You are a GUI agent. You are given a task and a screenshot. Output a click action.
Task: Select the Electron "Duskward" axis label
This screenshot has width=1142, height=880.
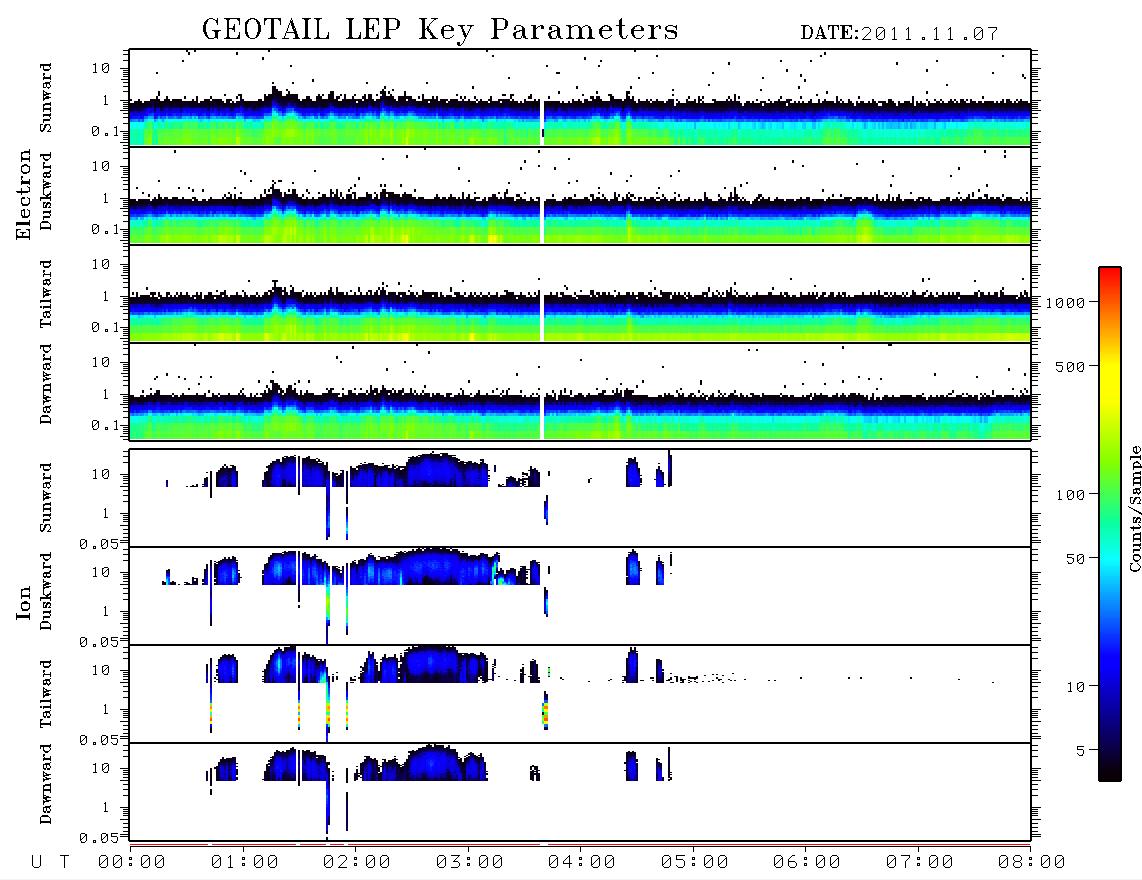click(46, 192)
